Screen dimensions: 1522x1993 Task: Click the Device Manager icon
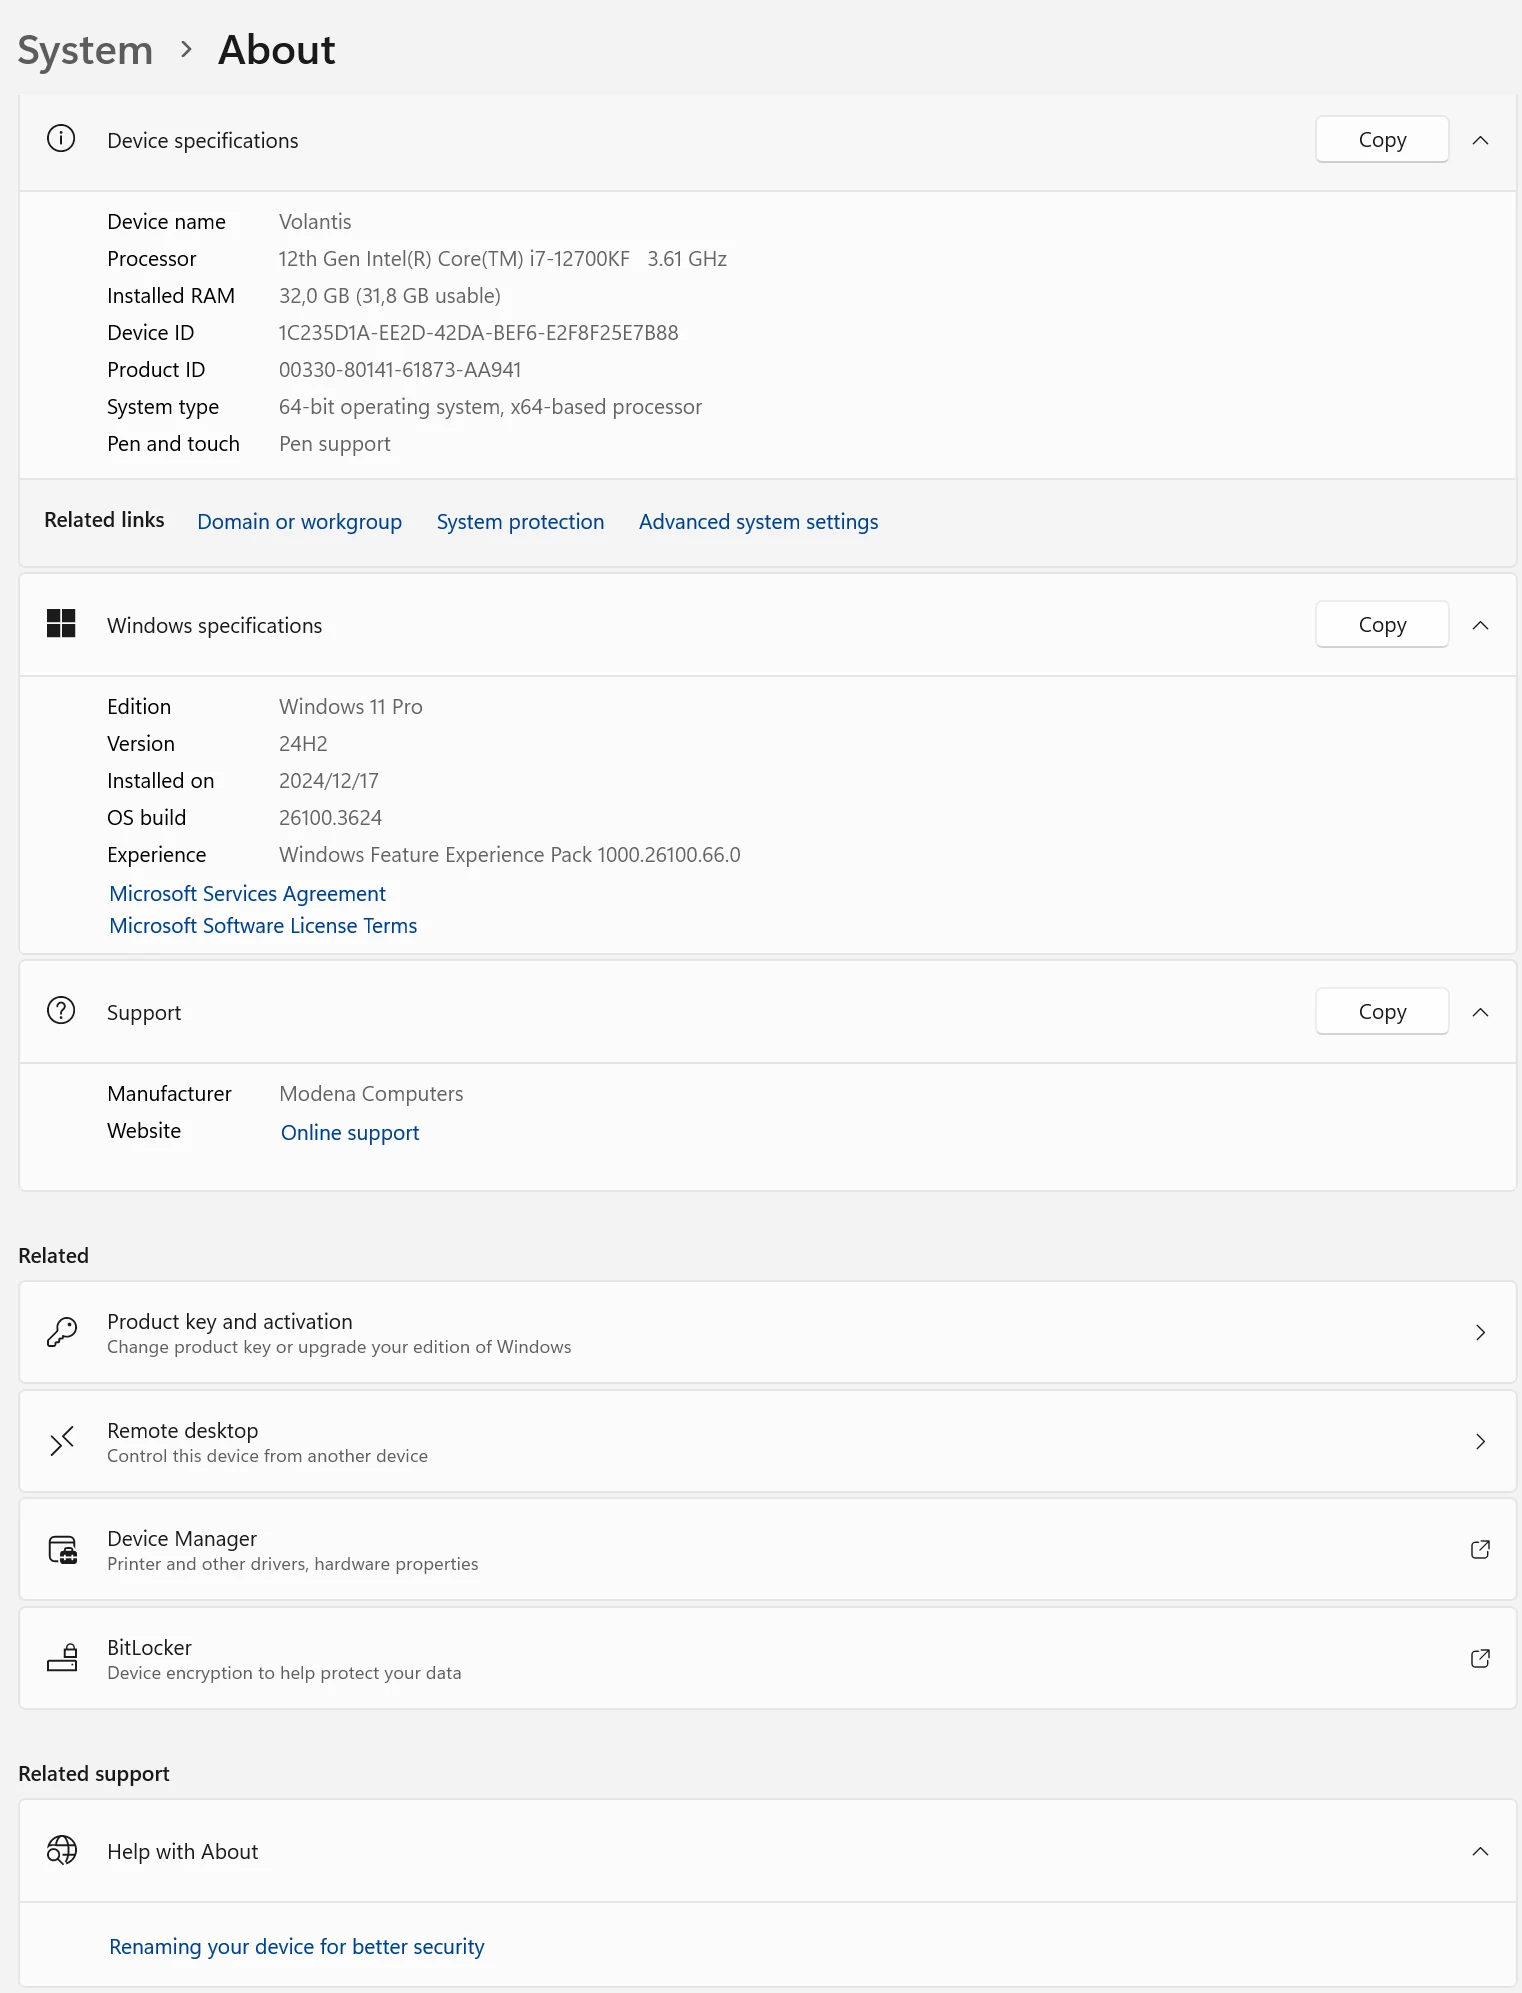click(63, 1550)
